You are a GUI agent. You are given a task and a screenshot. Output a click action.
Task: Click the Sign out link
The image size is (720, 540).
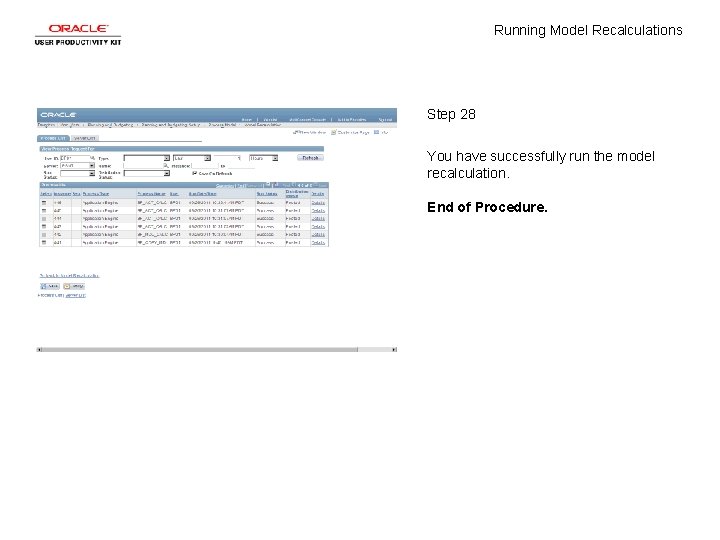pos(385,119)
